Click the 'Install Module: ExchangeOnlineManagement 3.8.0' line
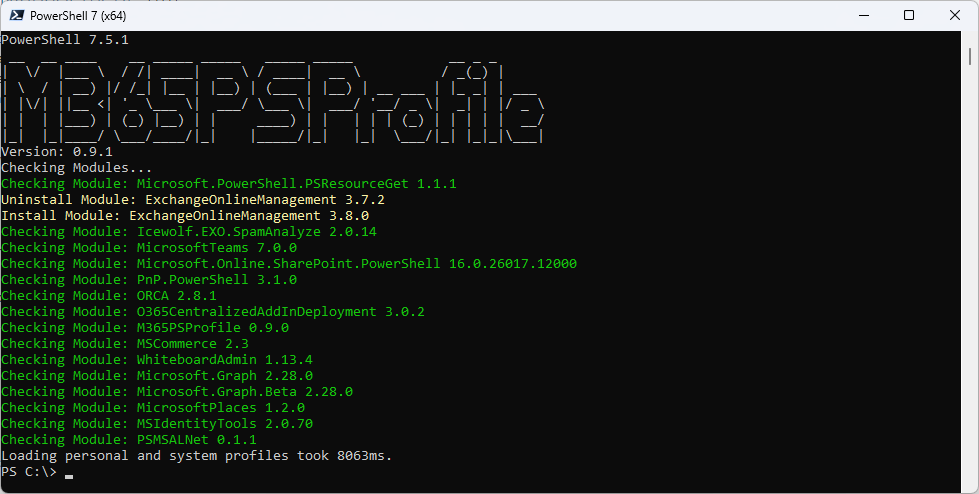The image size is (979, 494). [185, 215]
